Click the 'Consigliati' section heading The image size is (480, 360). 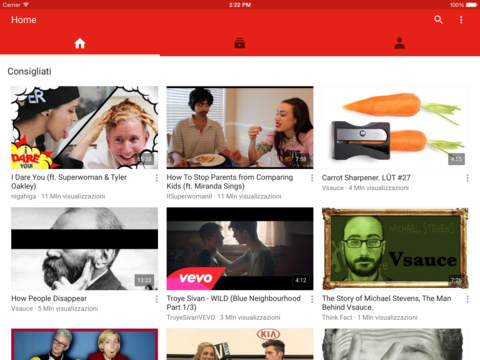coord(29,71)
